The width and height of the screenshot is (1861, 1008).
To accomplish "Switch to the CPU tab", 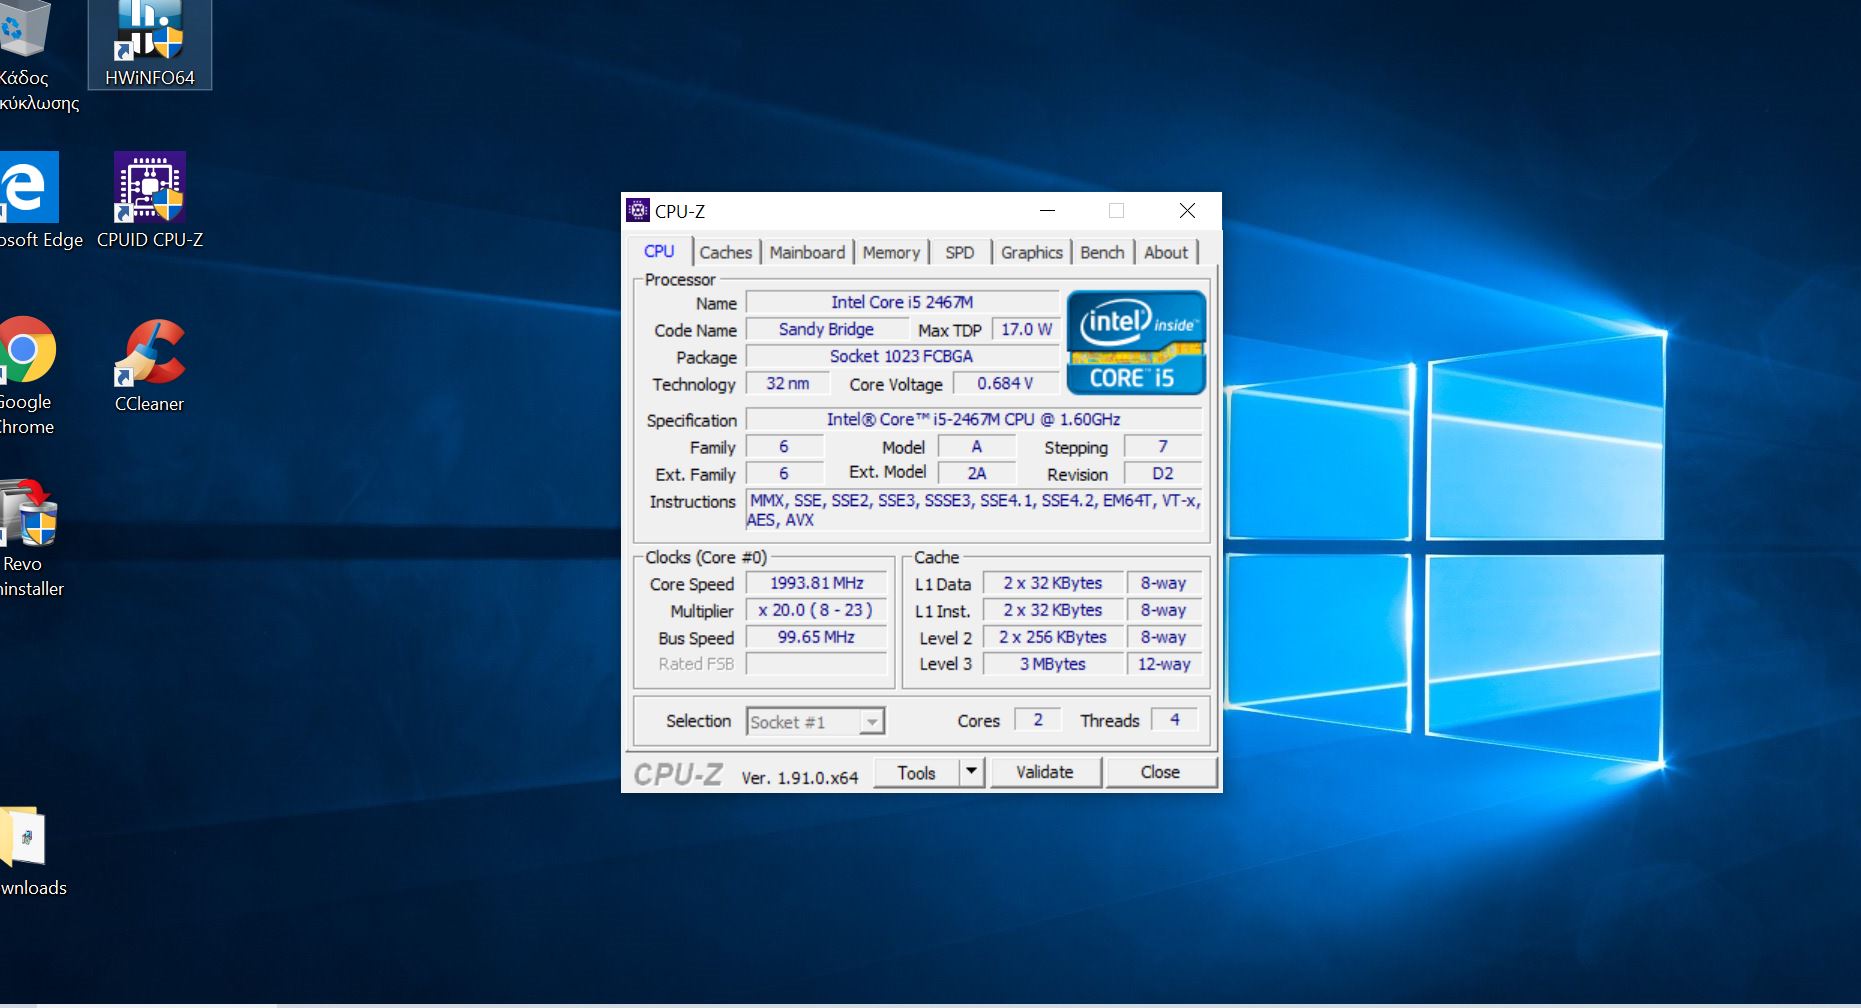I will 659,252.
